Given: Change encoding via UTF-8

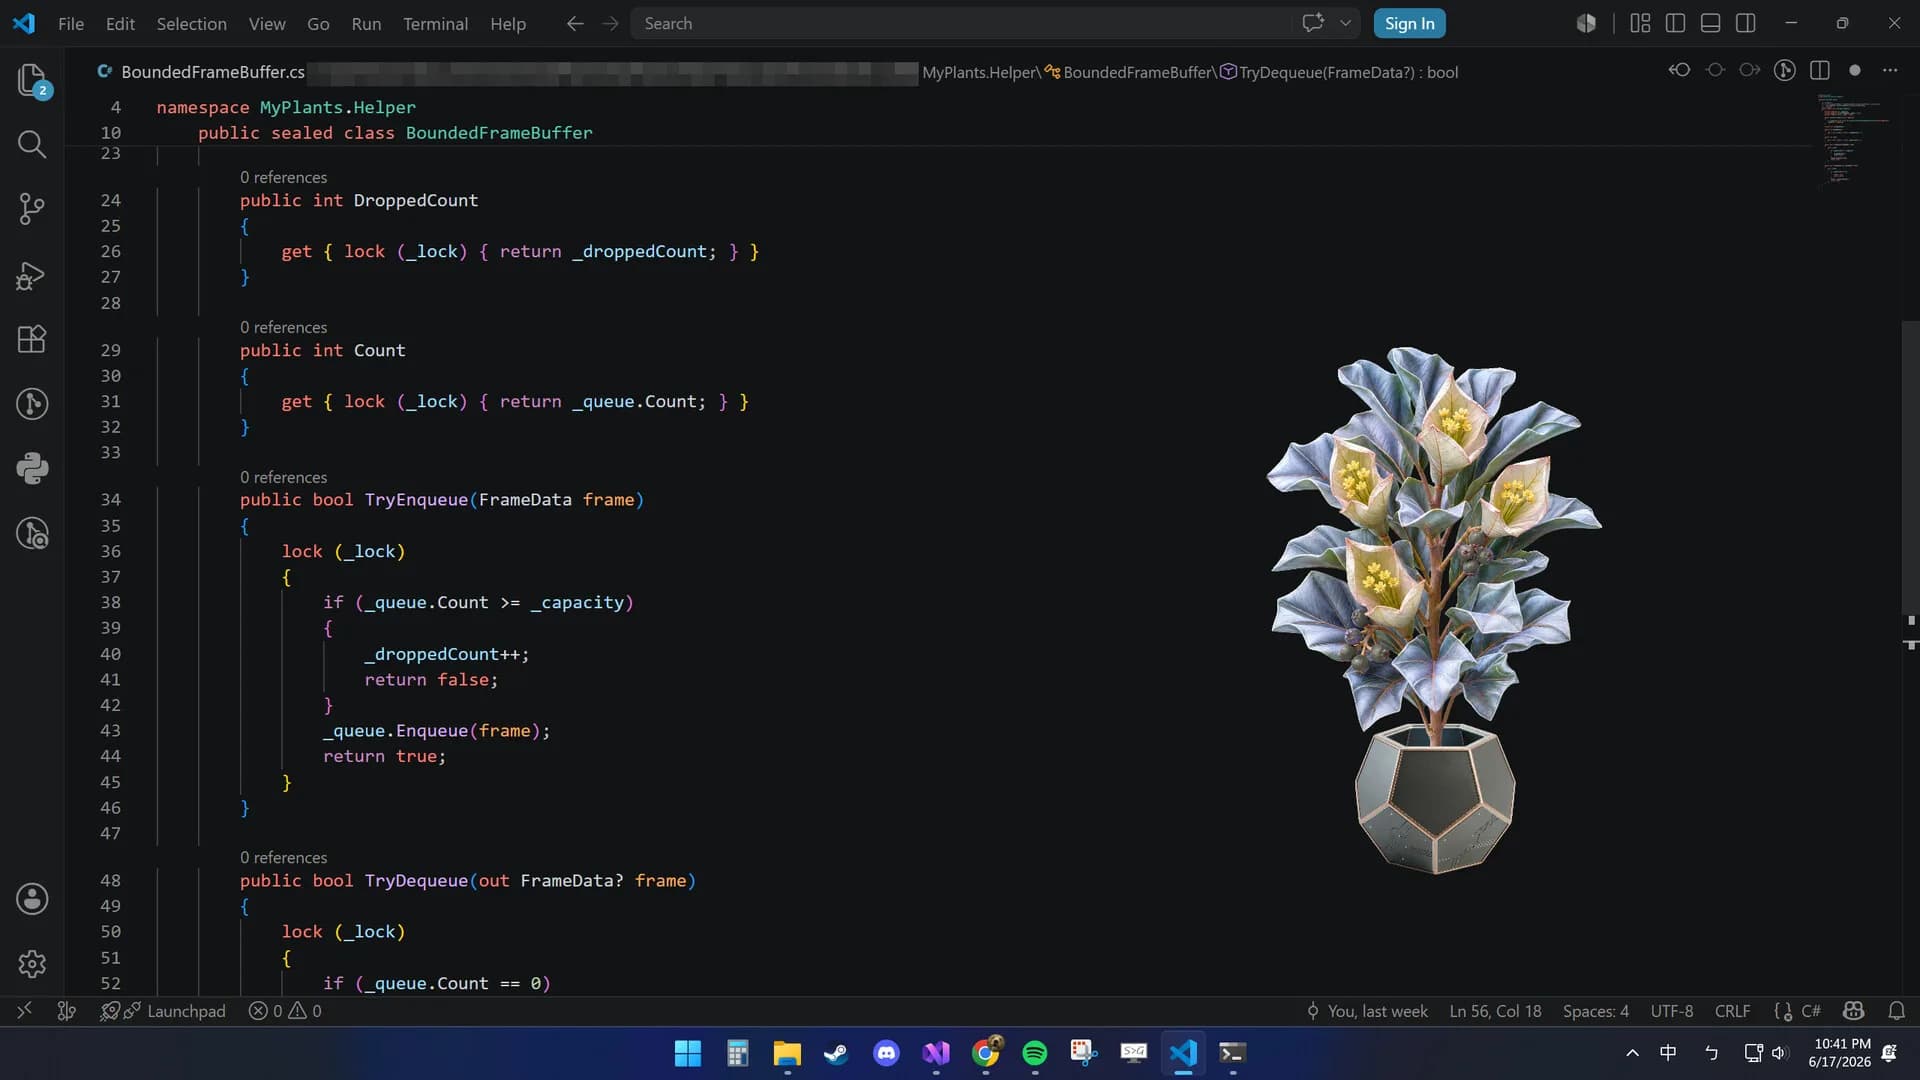Looking at the screenshot, I should pos(1671,1011).
